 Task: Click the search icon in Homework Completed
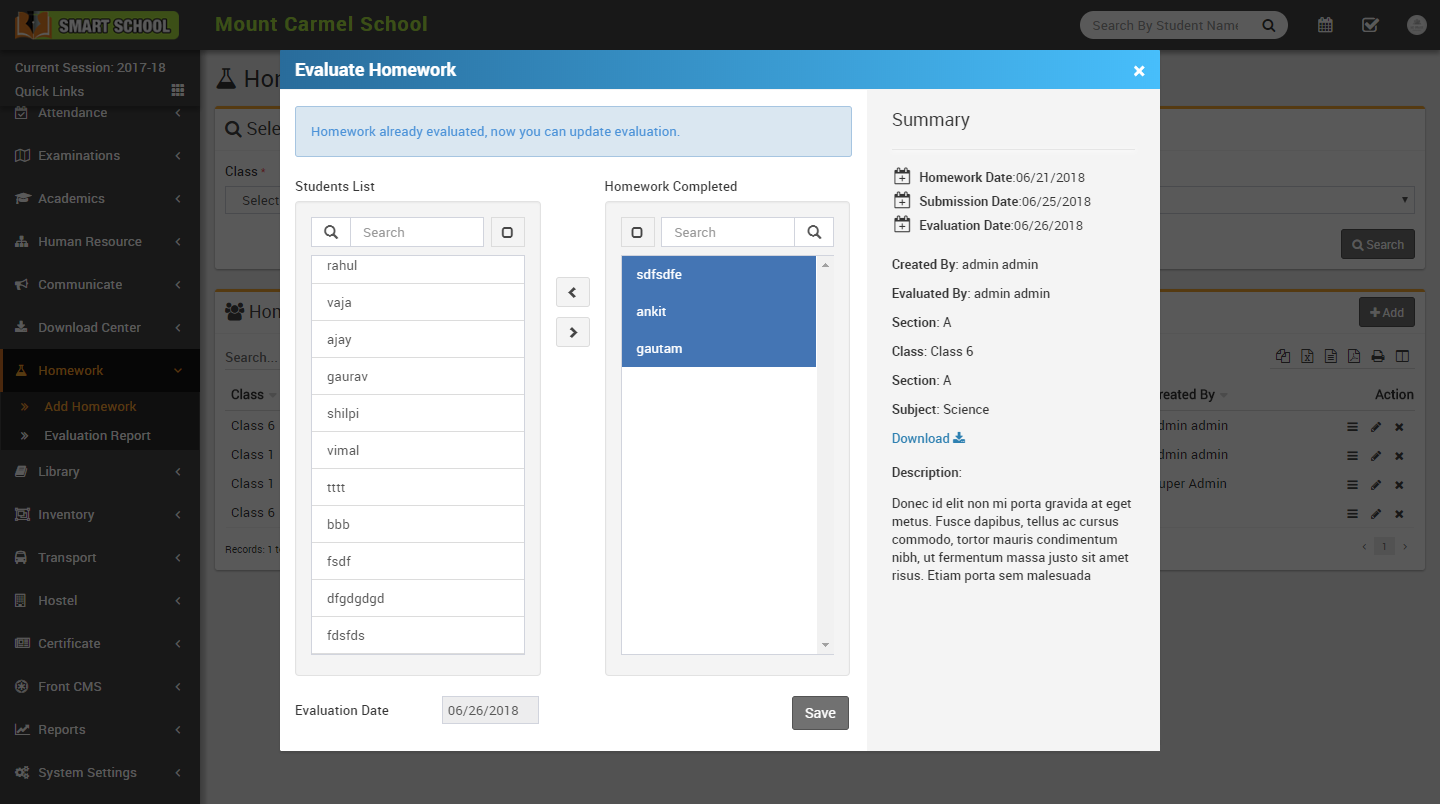(814, 232)
